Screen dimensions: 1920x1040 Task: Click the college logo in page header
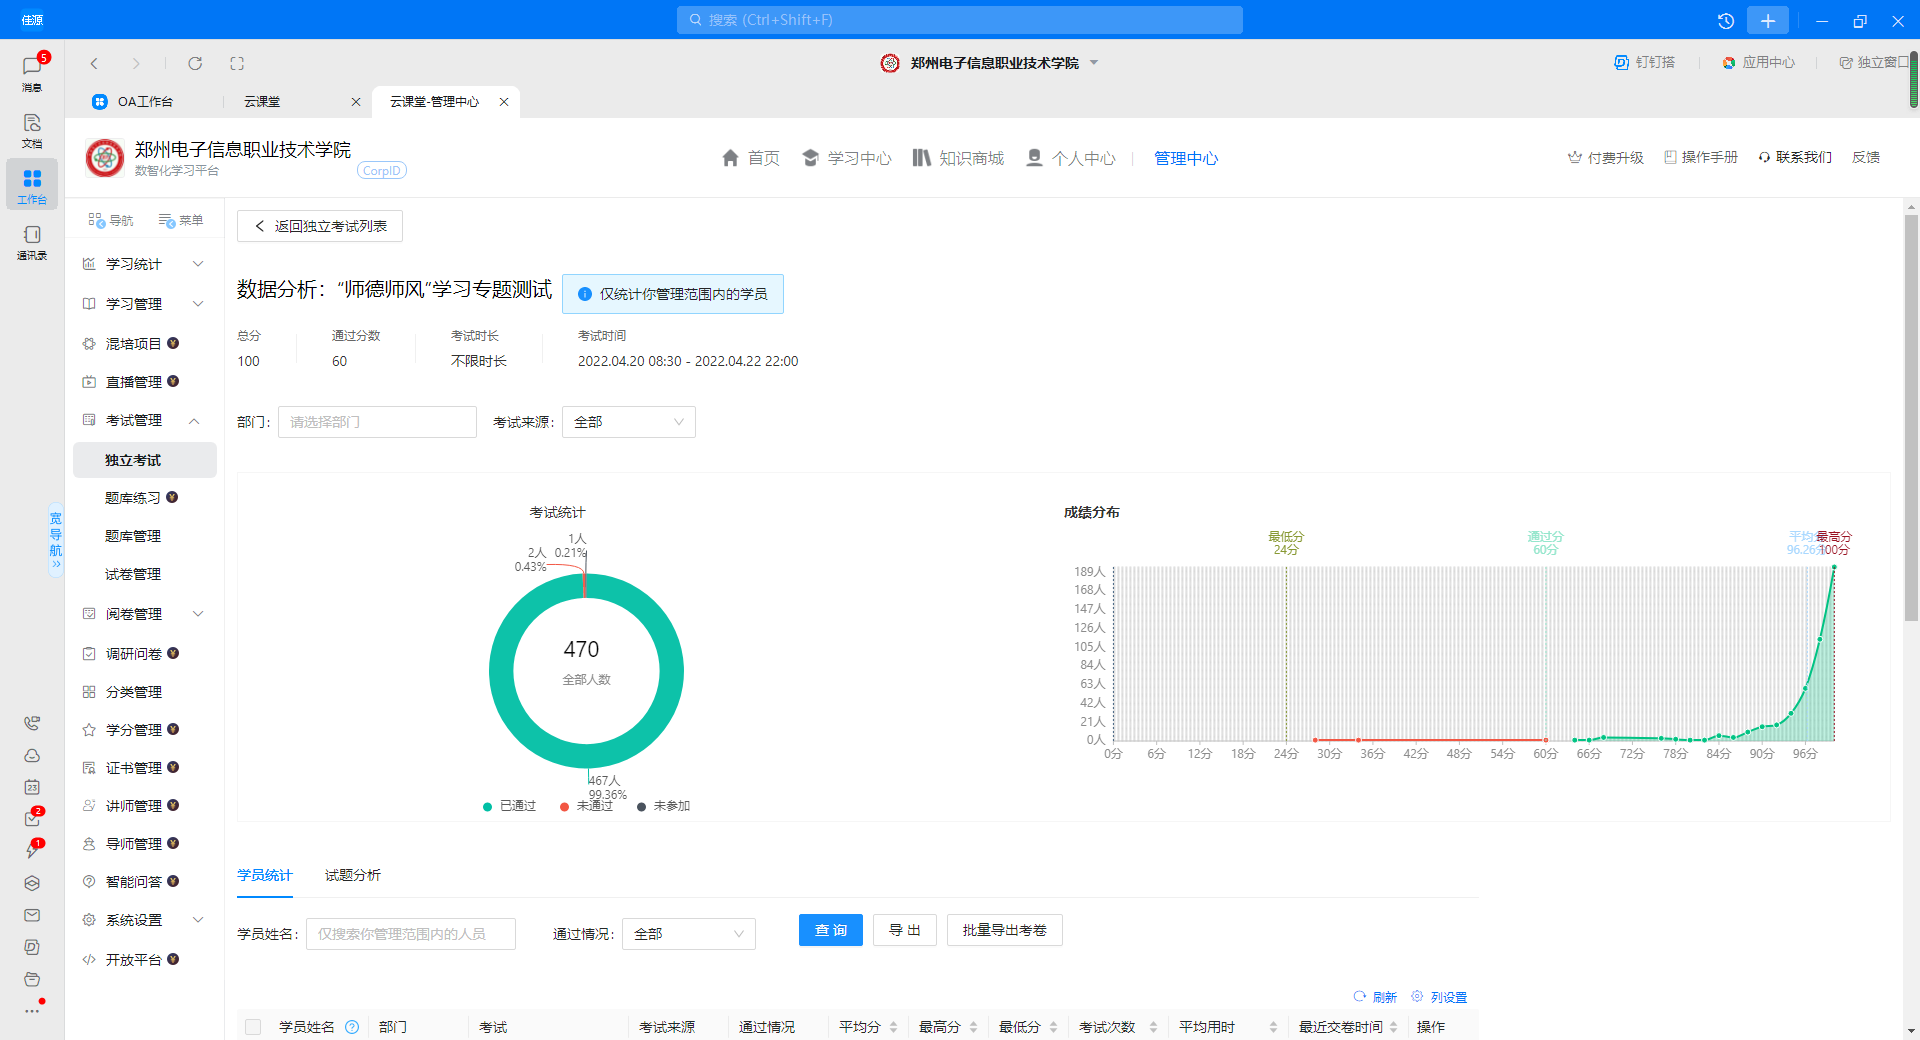pos(105,158)
